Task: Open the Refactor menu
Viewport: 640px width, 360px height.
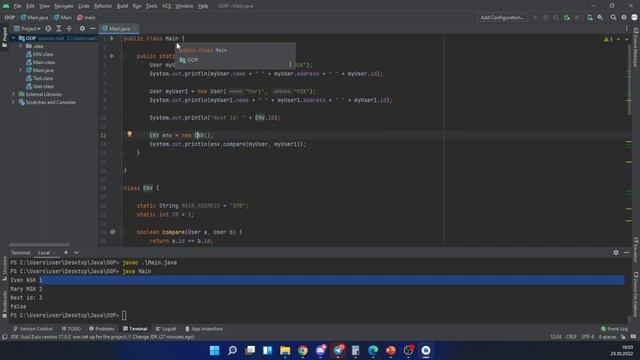Action: (103, 6)
